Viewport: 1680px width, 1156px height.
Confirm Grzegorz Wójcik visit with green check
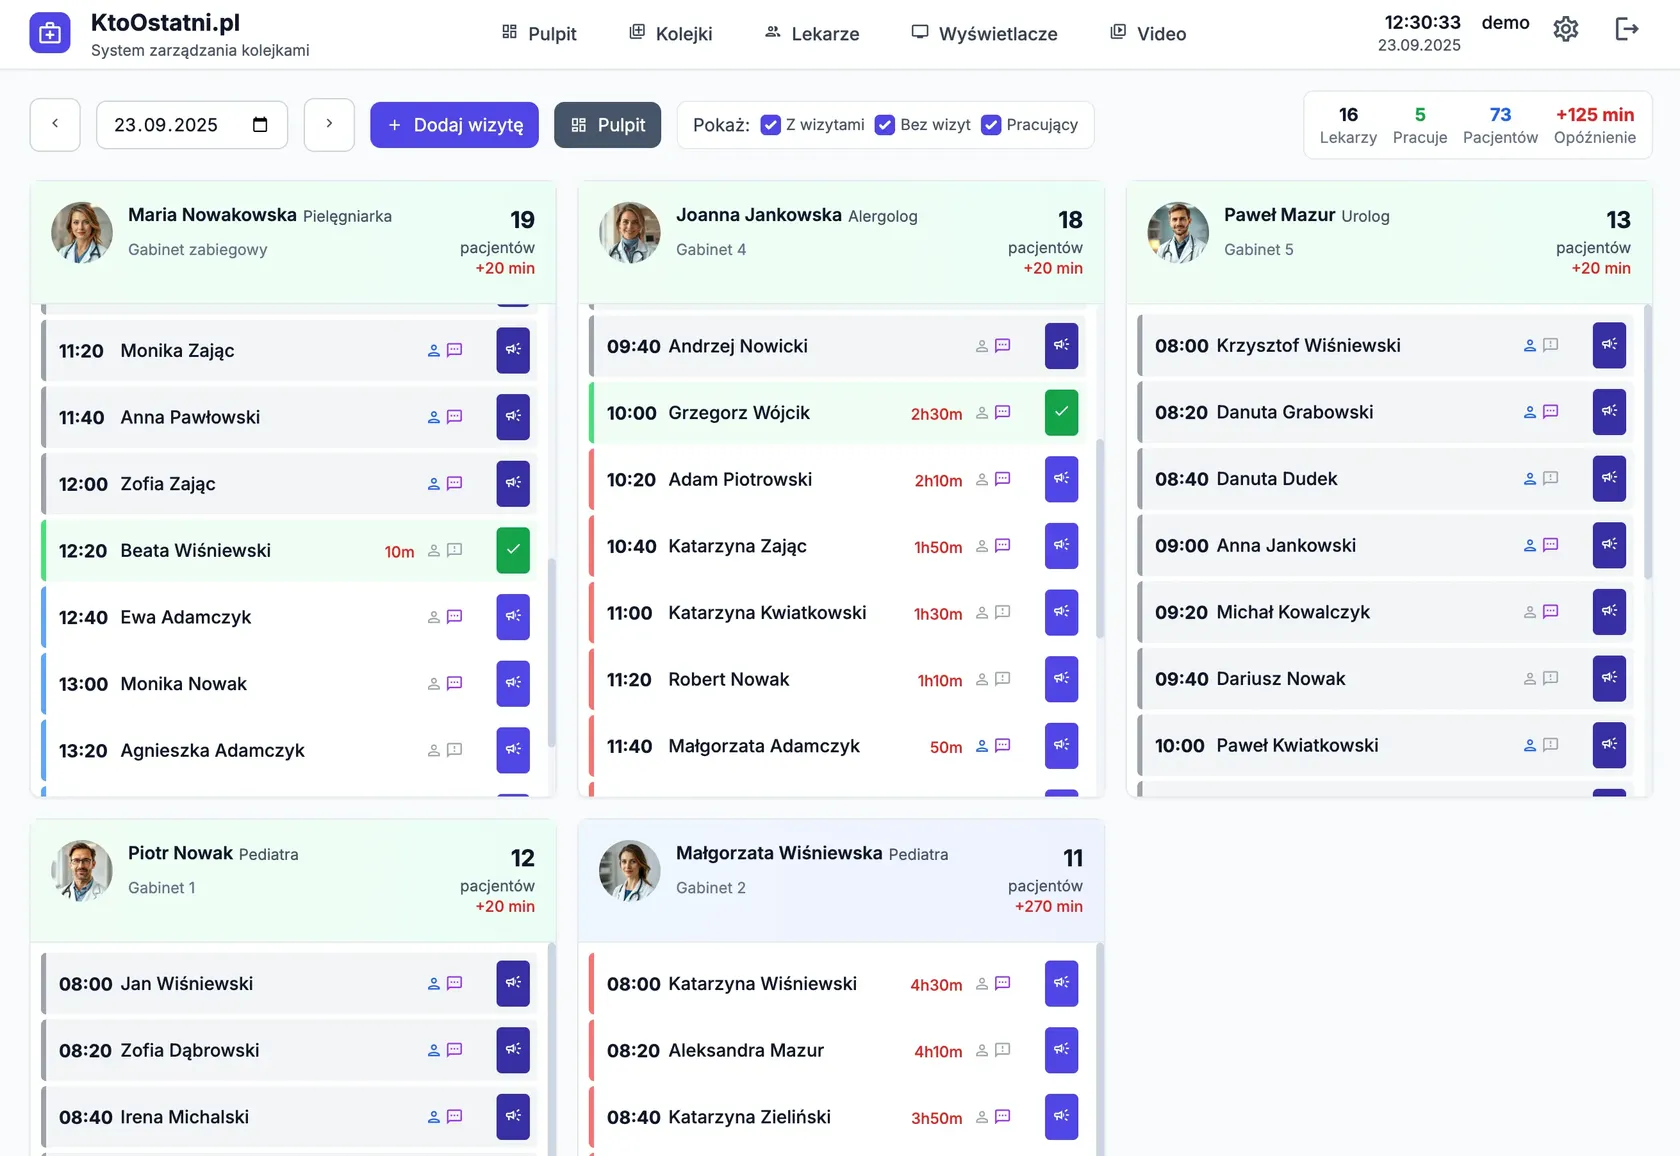[1061, 412]
